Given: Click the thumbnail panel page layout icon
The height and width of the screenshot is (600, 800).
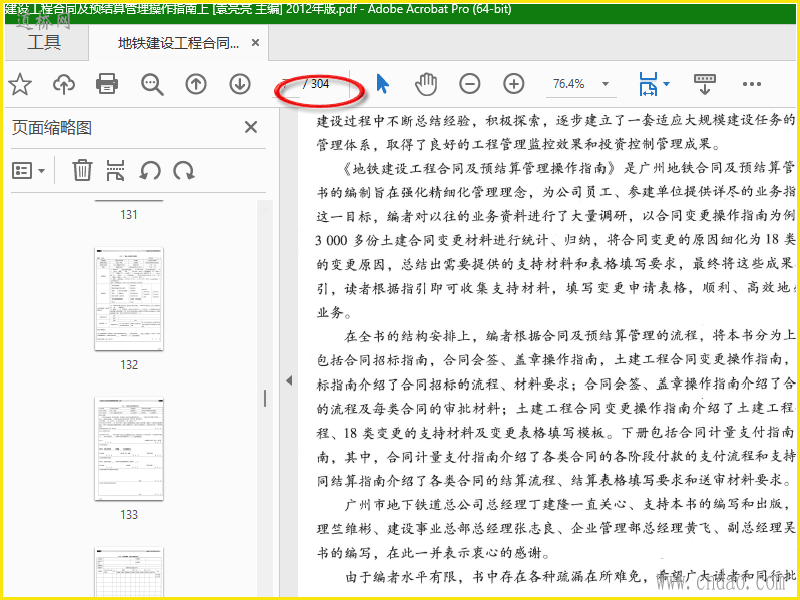Looking at the screenshot, I should tap(115, 170).
